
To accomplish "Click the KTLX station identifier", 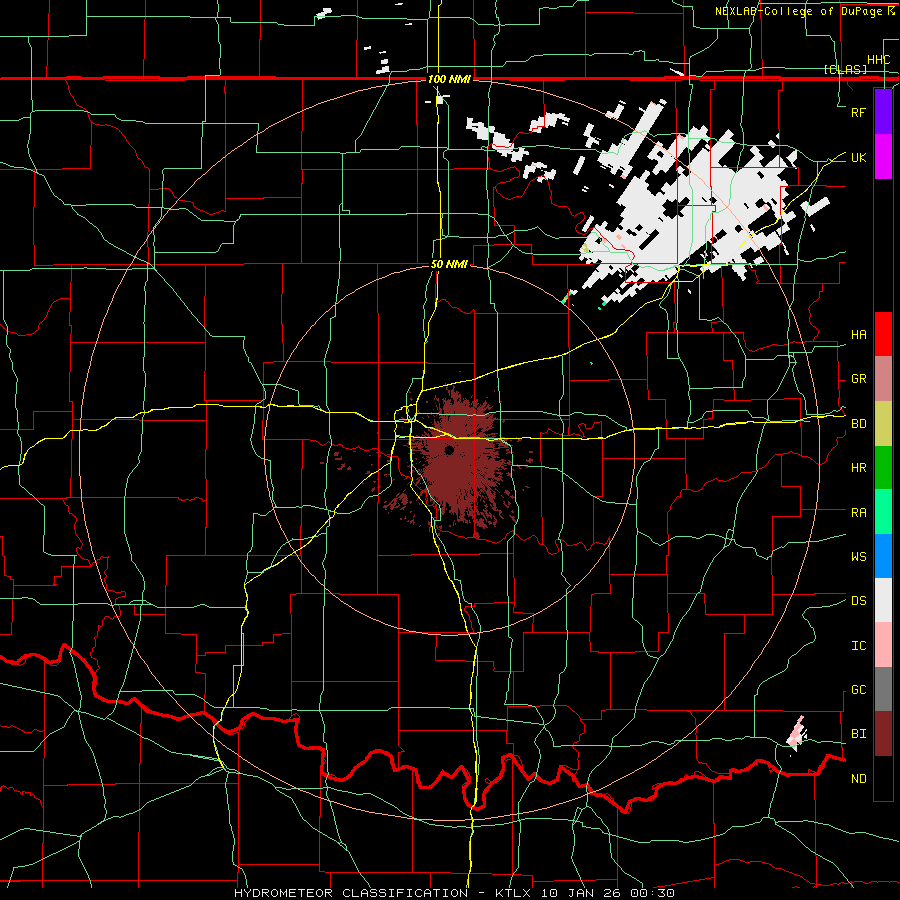I will 514,893.
